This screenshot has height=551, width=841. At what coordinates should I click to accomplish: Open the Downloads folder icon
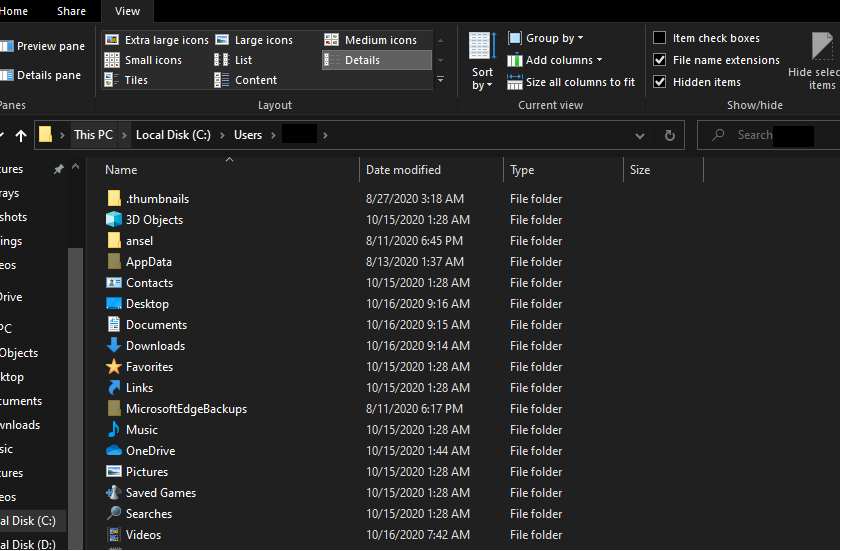pos(114,346)
